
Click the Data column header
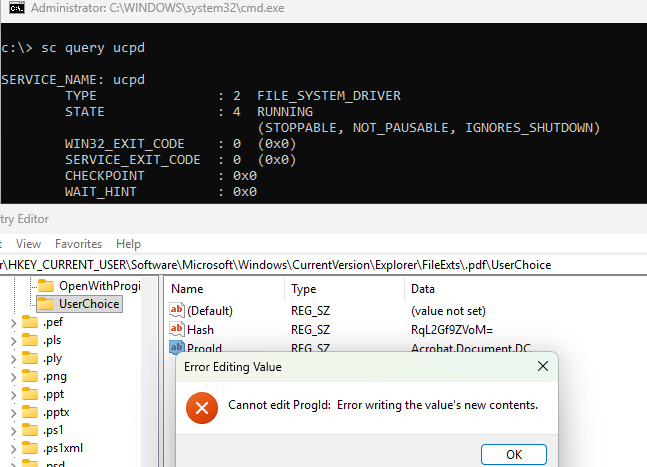pos(423,289)
